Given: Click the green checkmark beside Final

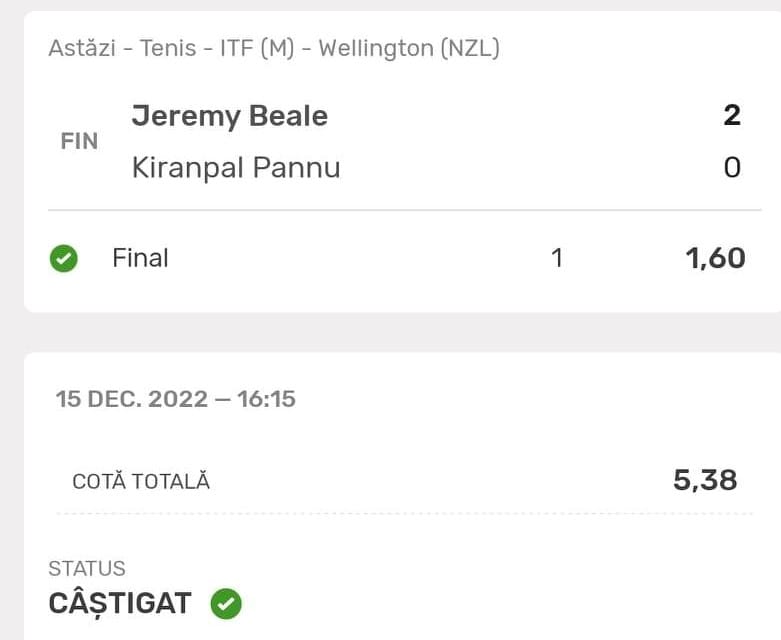Looking at the screenshot, I should click(63, 259).
